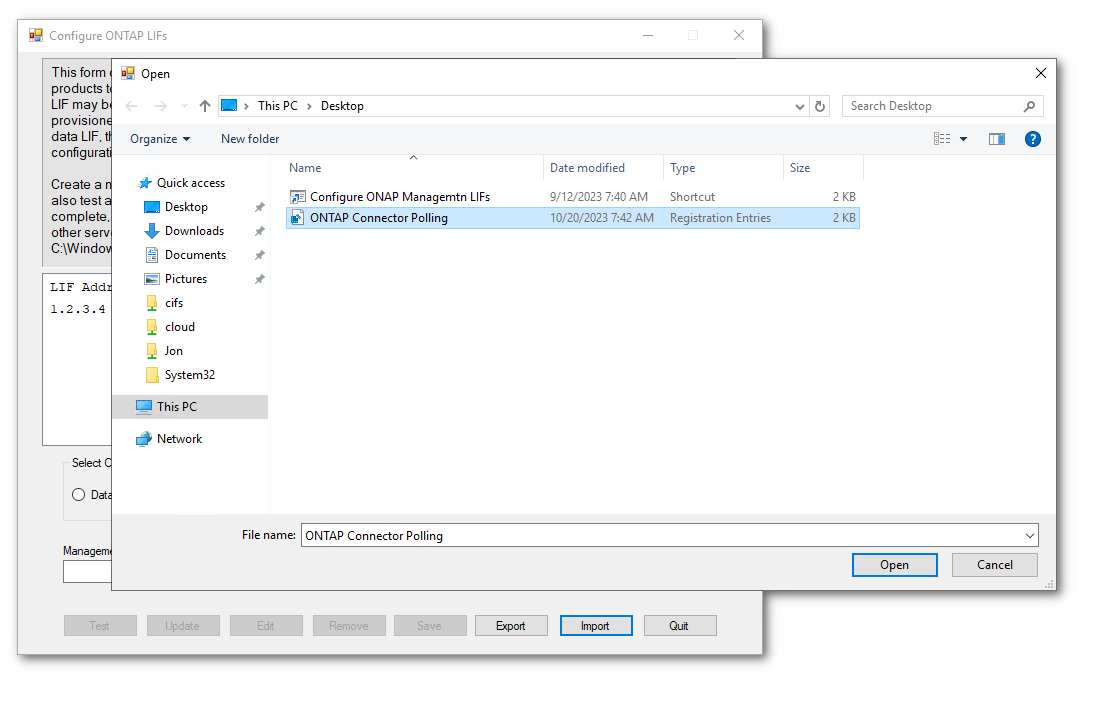
Task: Expand the File name combo box dropdown
Action: coord(1030,536)
